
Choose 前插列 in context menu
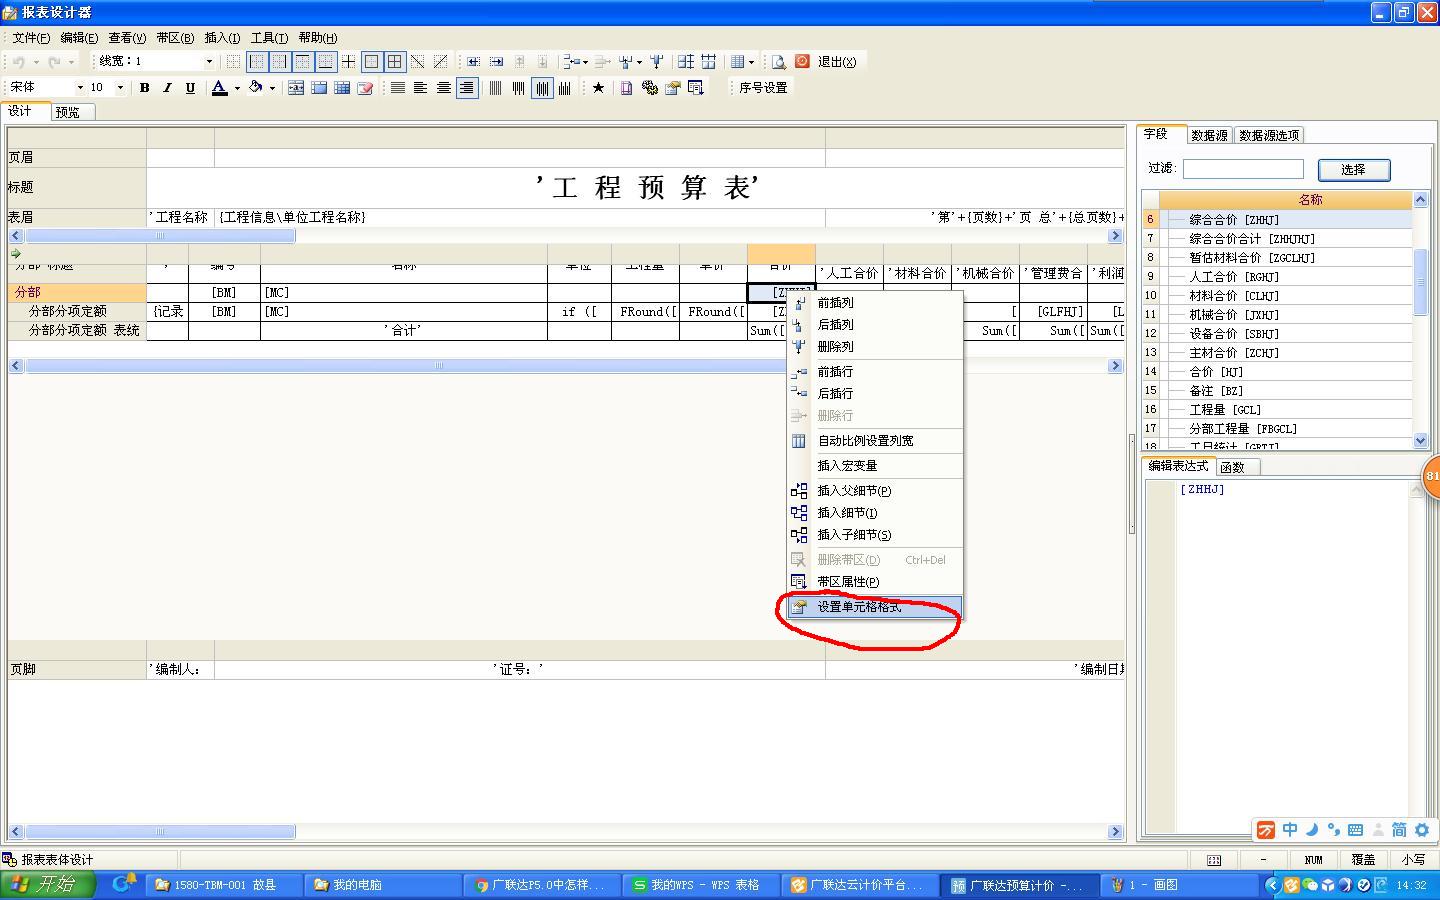(875, 302)
